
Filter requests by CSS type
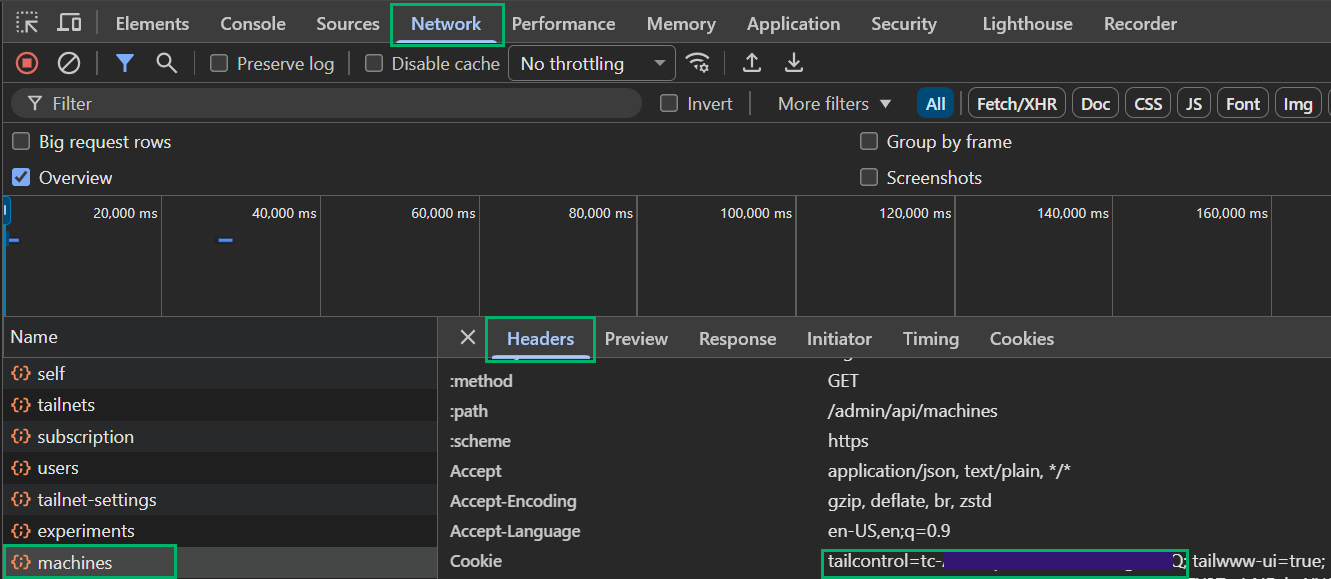click(x=1148, y=103)
